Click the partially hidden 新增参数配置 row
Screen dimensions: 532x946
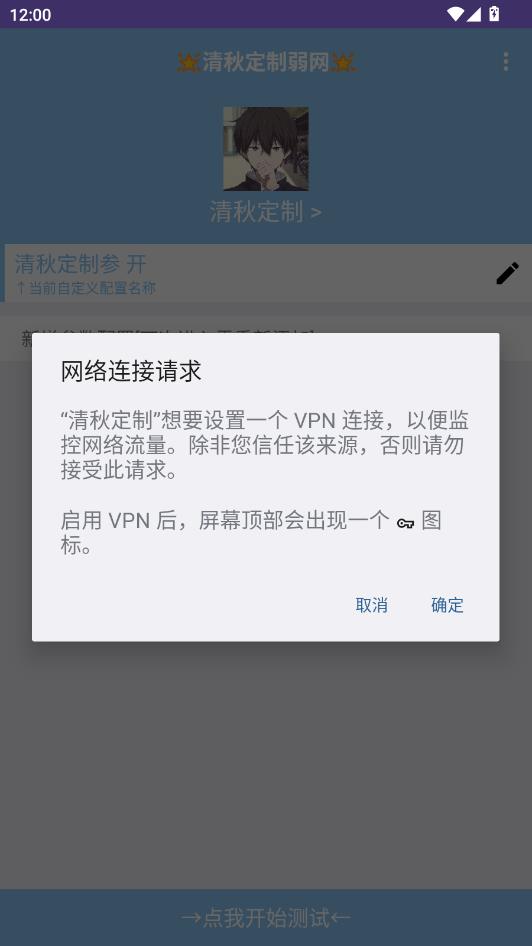266,338
